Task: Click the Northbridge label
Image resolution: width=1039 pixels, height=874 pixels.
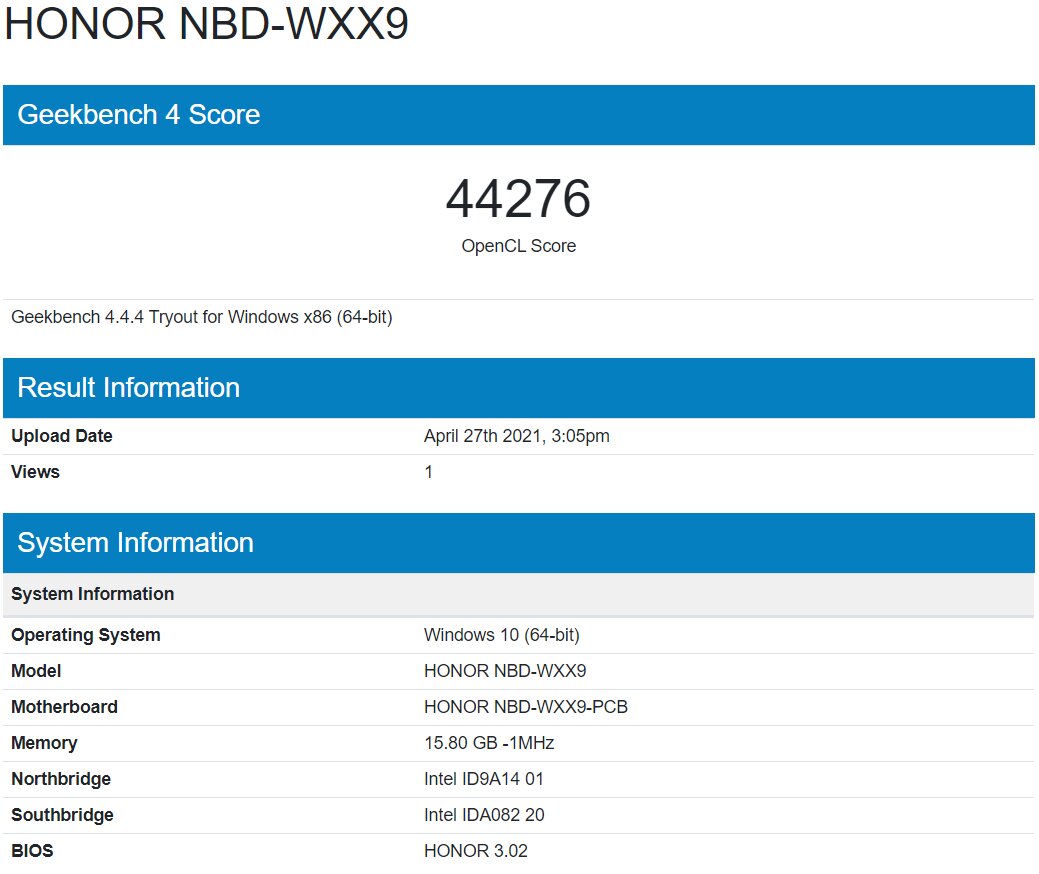Action: tap(61, 779)
